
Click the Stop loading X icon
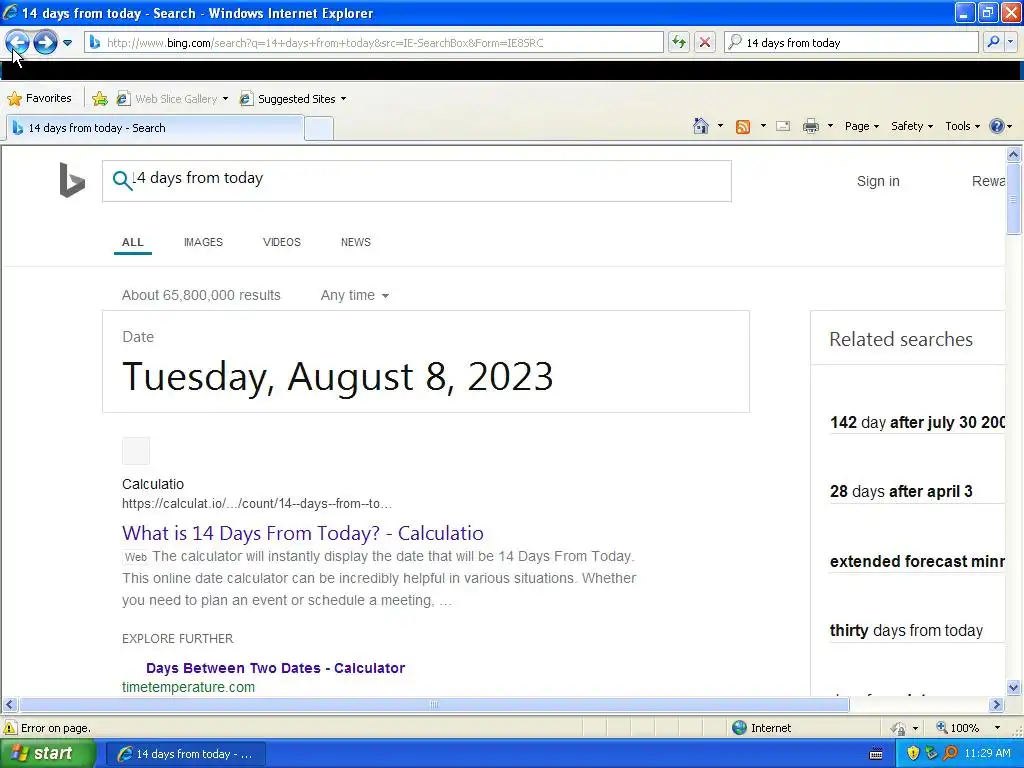coord(705,43)
